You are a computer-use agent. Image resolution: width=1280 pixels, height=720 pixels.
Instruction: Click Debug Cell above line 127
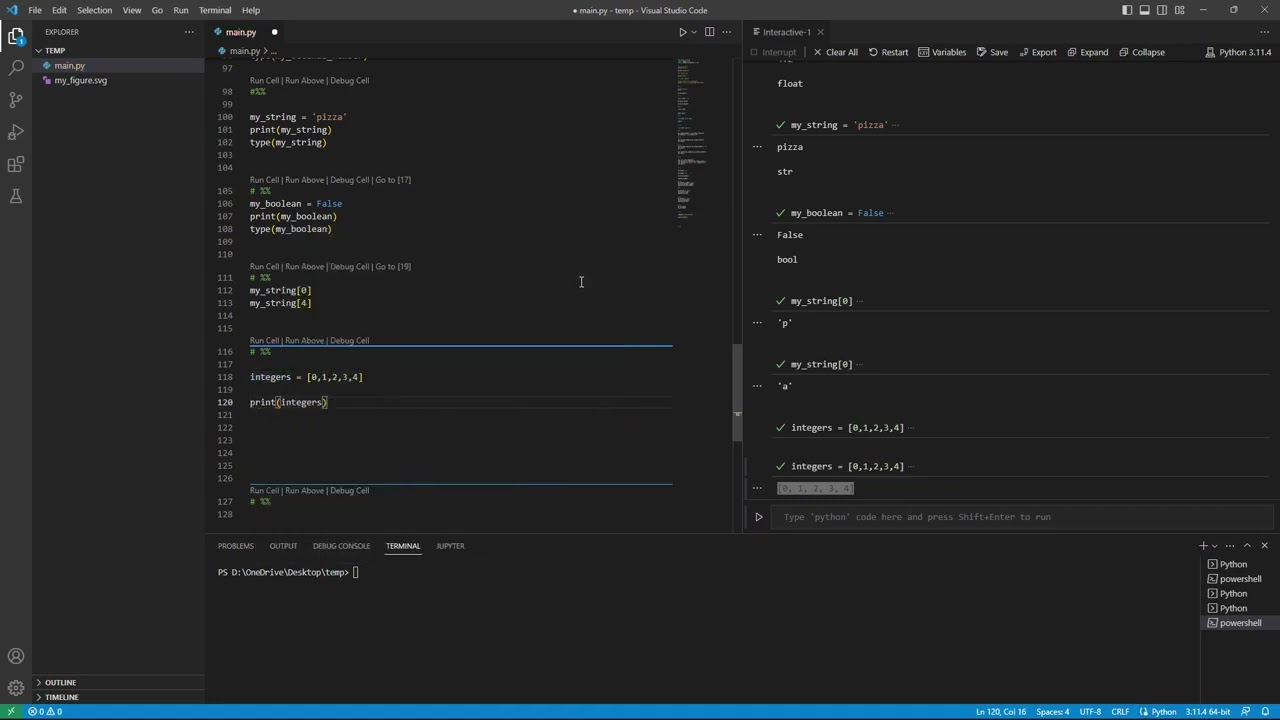pyautogui.click(x=349, y=491)
